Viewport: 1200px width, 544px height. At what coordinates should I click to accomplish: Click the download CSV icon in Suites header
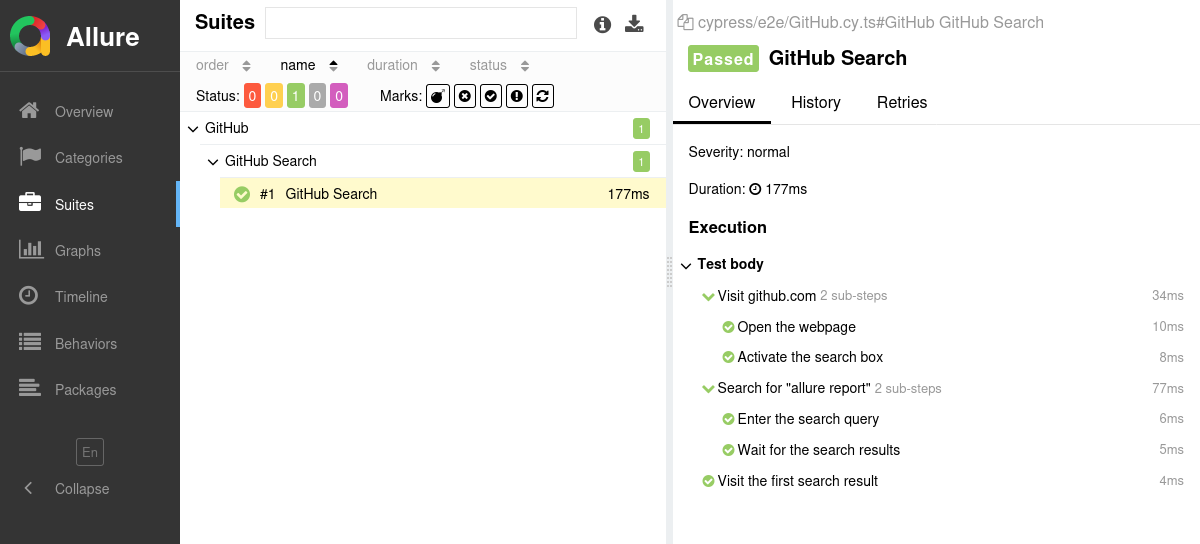[x=634, y=24]
